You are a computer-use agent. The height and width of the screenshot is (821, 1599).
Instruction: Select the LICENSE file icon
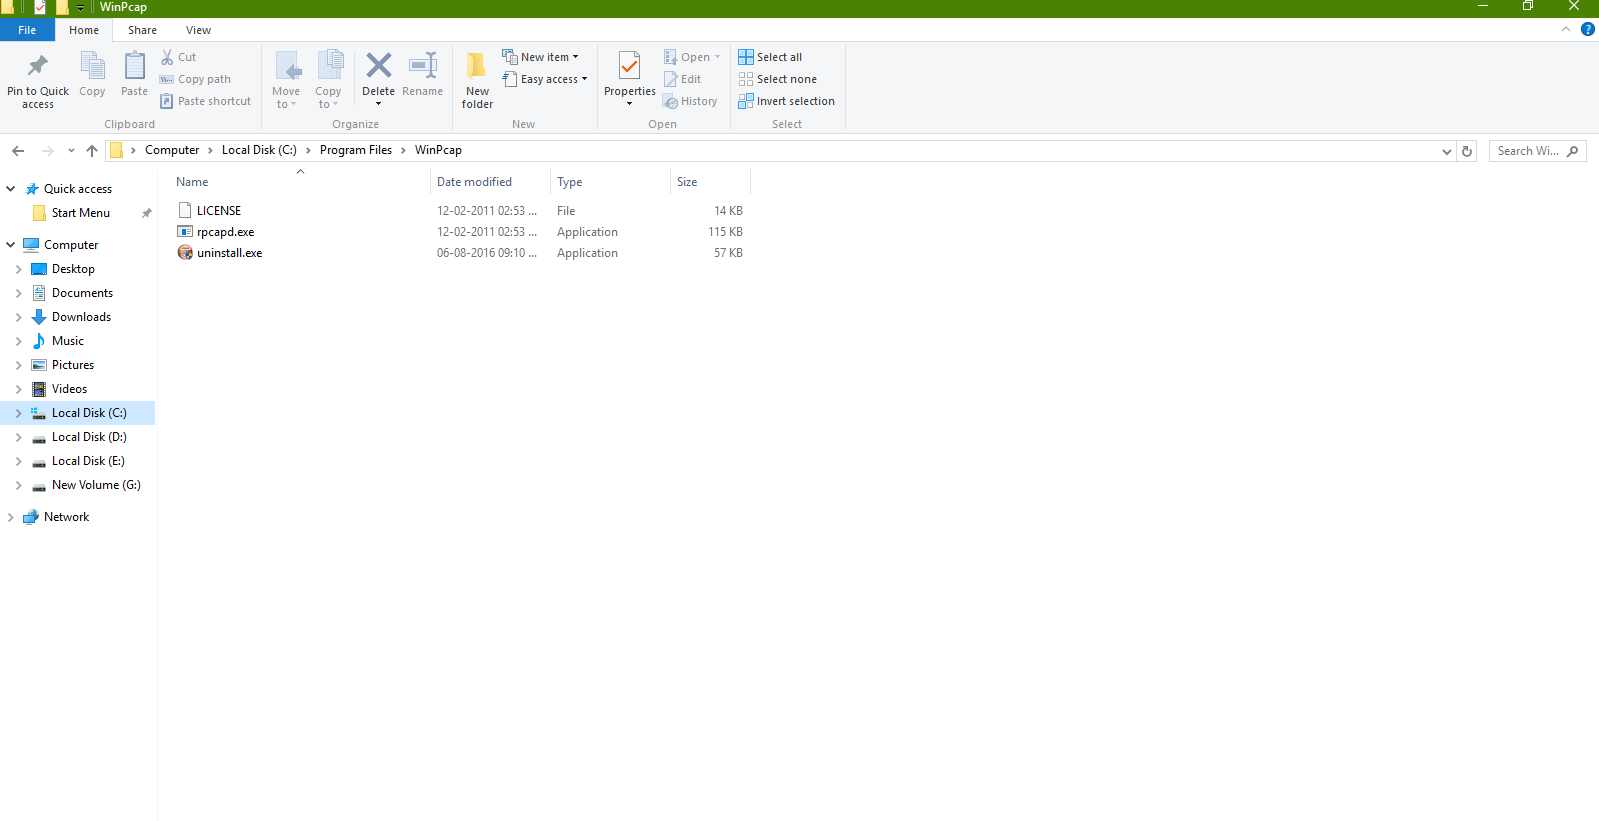pyautogui.click(x=185, y=211)
